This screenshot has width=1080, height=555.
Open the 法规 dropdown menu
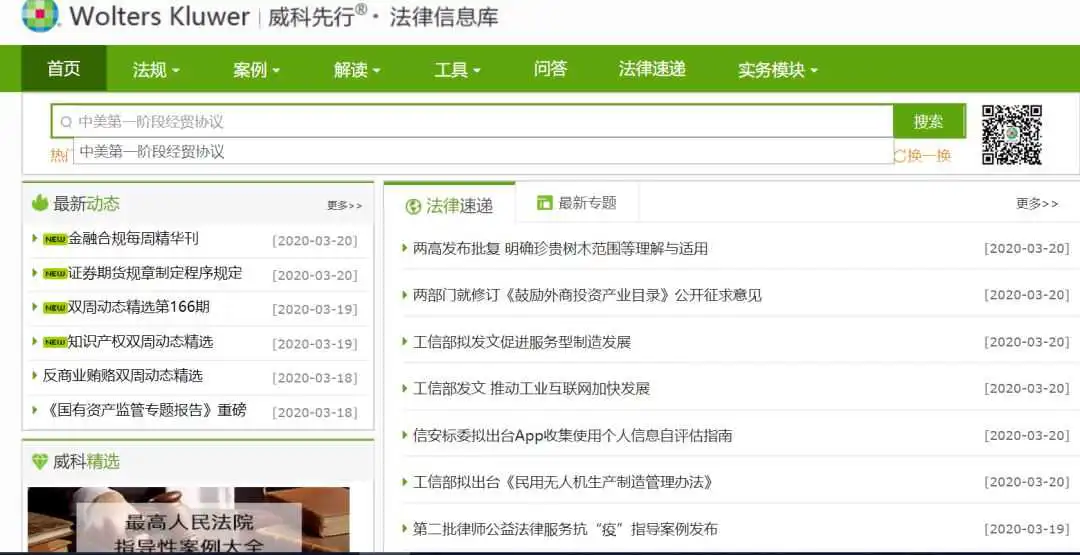click(156, 70)
